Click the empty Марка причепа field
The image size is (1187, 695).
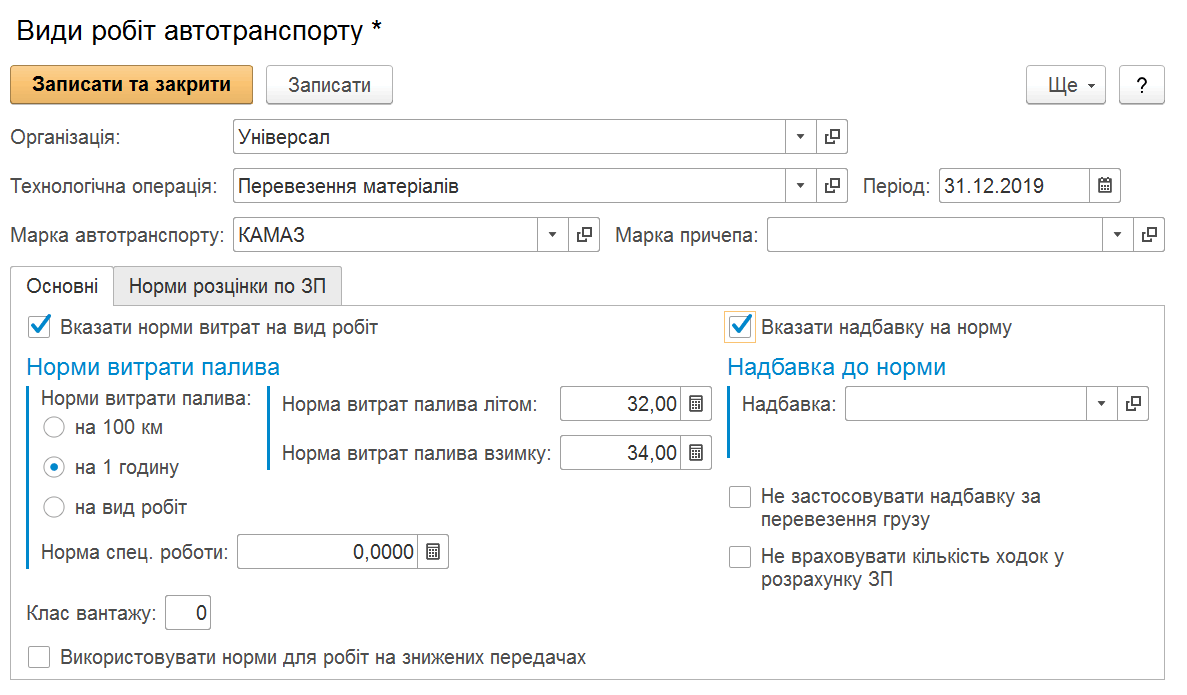[x=935, y=235]
